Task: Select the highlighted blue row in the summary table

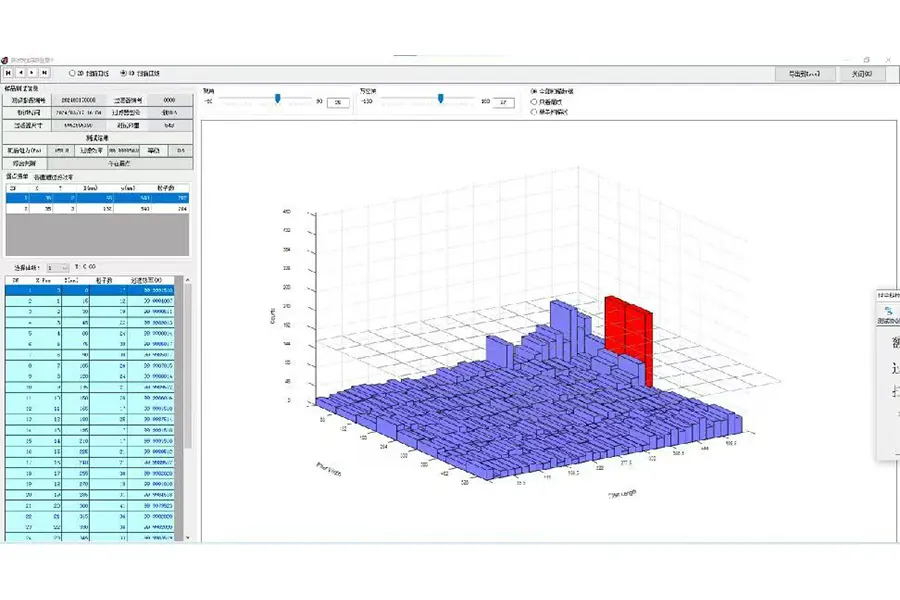Action: [x=95, y=199]
